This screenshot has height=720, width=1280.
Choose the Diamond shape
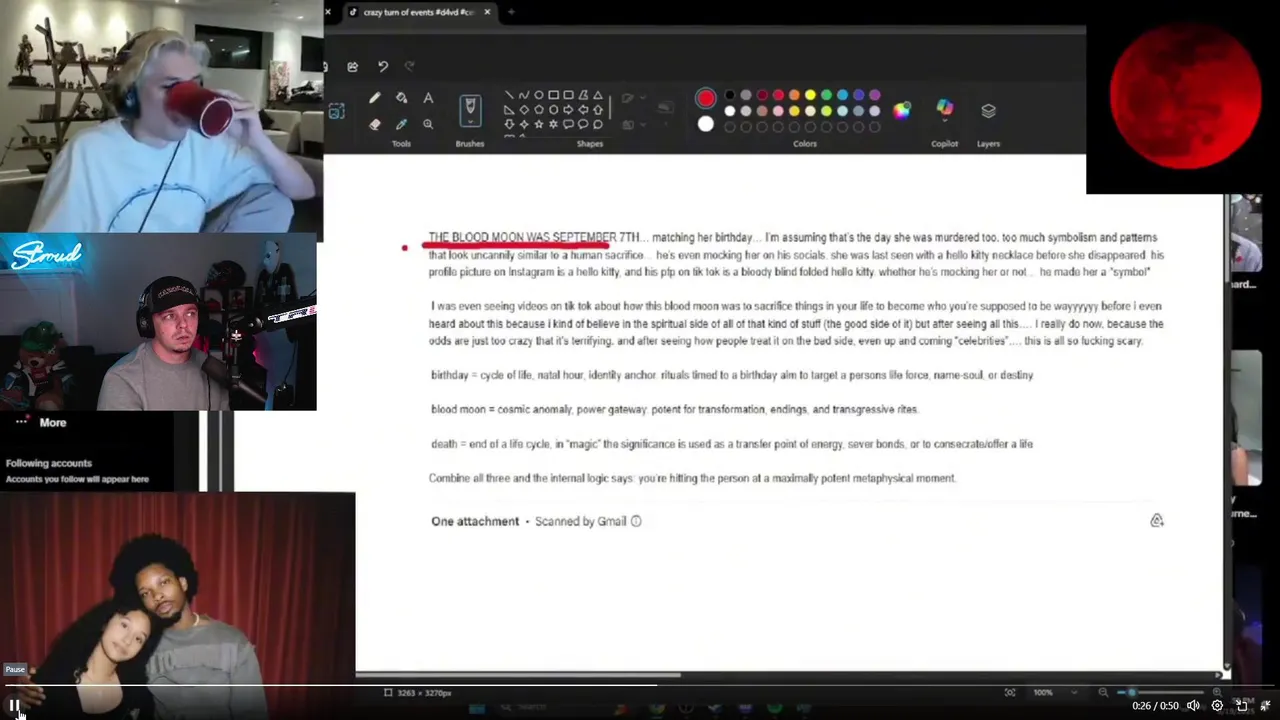pyautogui.click(x=523, y=109)
